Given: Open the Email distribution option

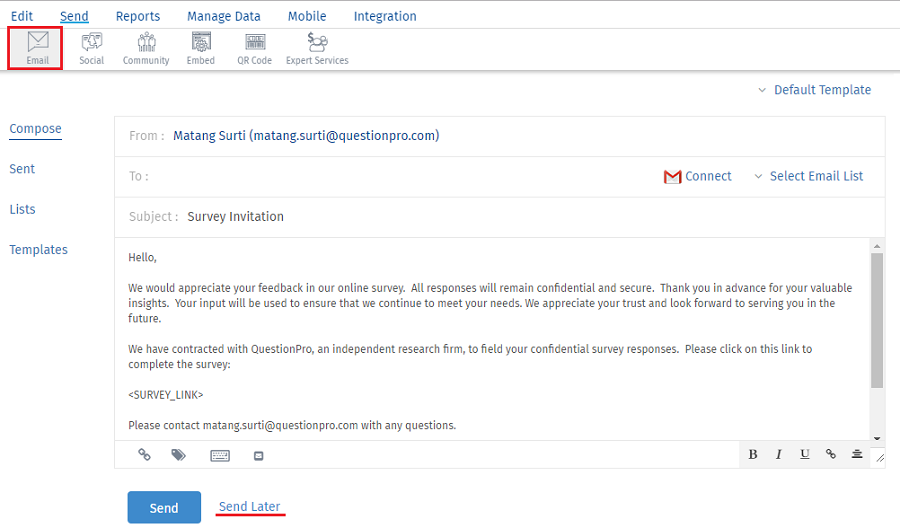Looking at the screenshot, I should click(x=37, y=48).
